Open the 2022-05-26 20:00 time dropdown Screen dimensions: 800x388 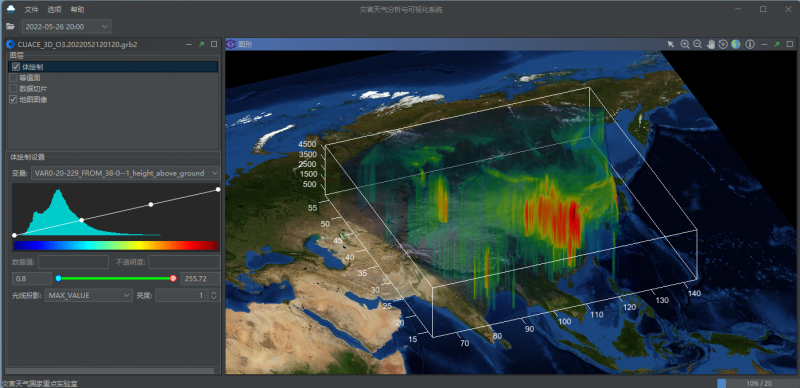pos(66,26)
